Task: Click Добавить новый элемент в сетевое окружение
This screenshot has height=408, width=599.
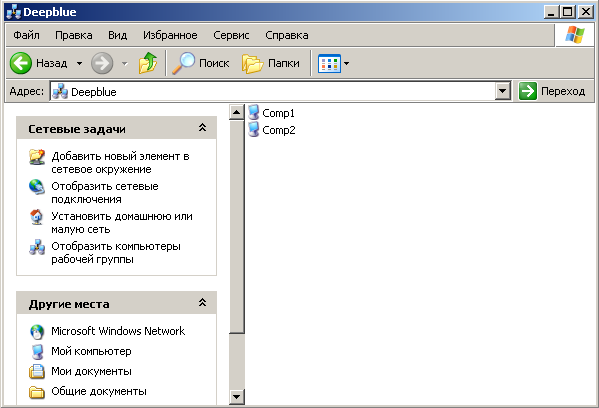Action: point(120,163)
